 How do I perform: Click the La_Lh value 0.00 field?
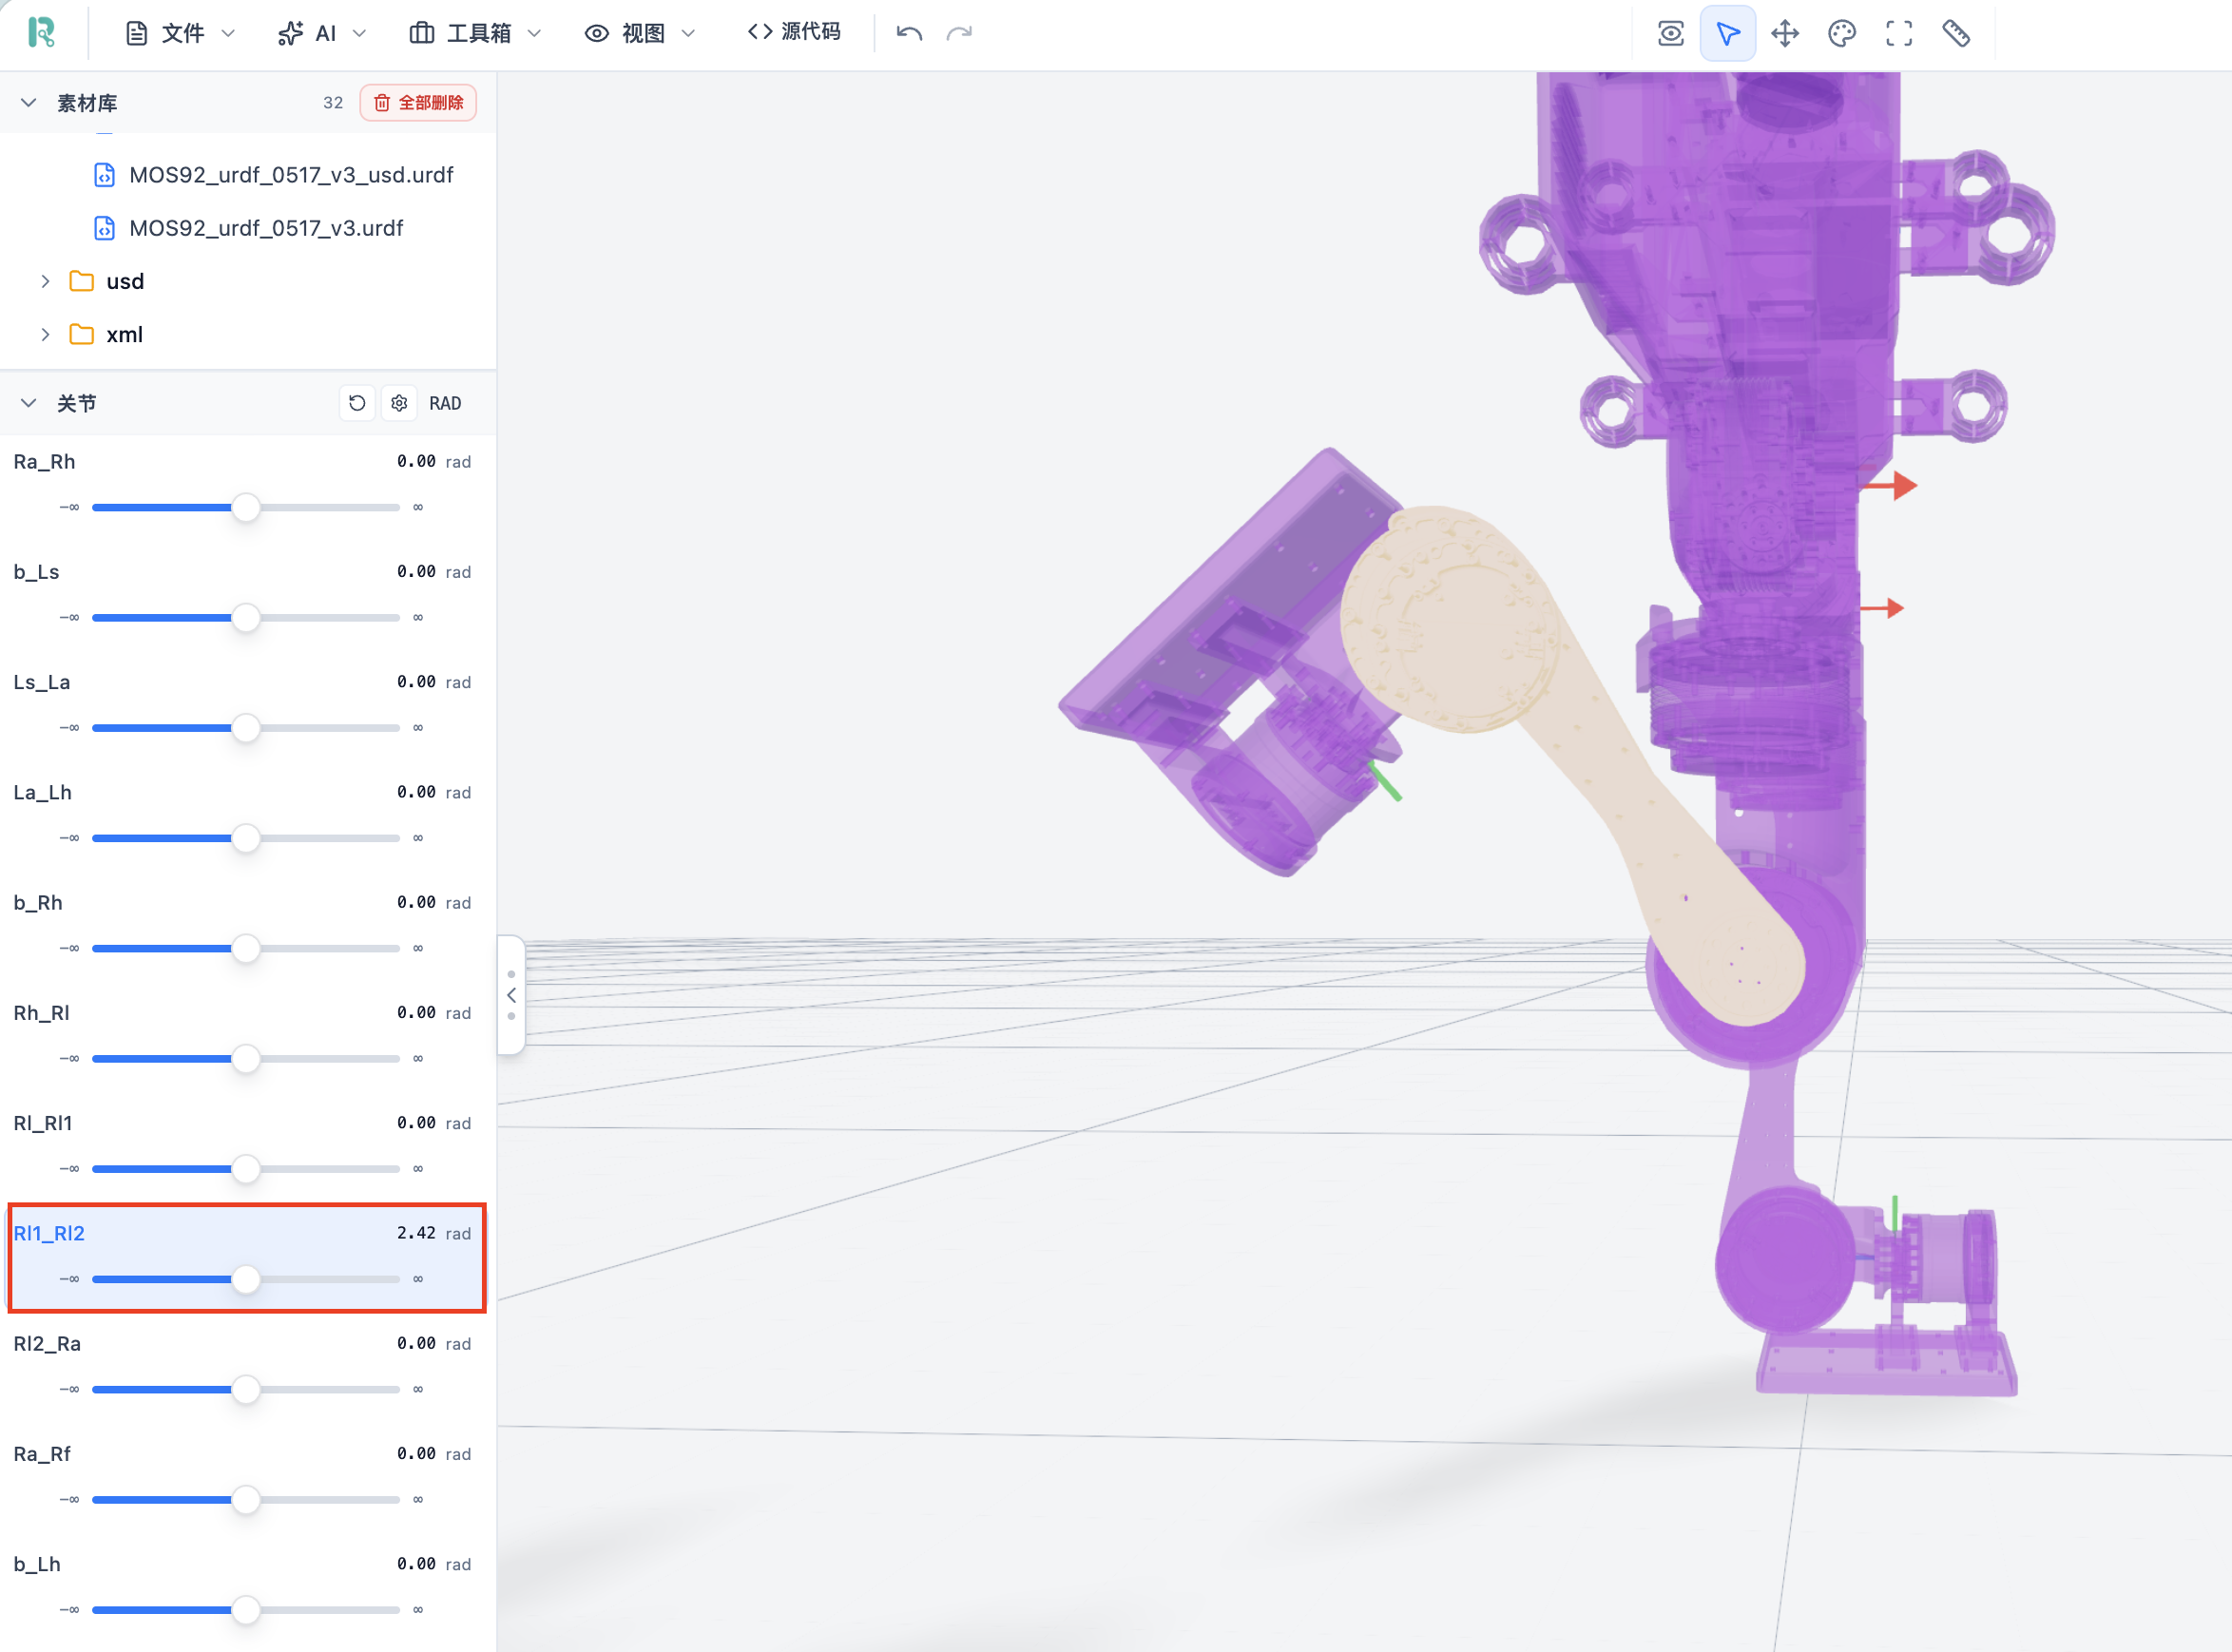point(416,792)
